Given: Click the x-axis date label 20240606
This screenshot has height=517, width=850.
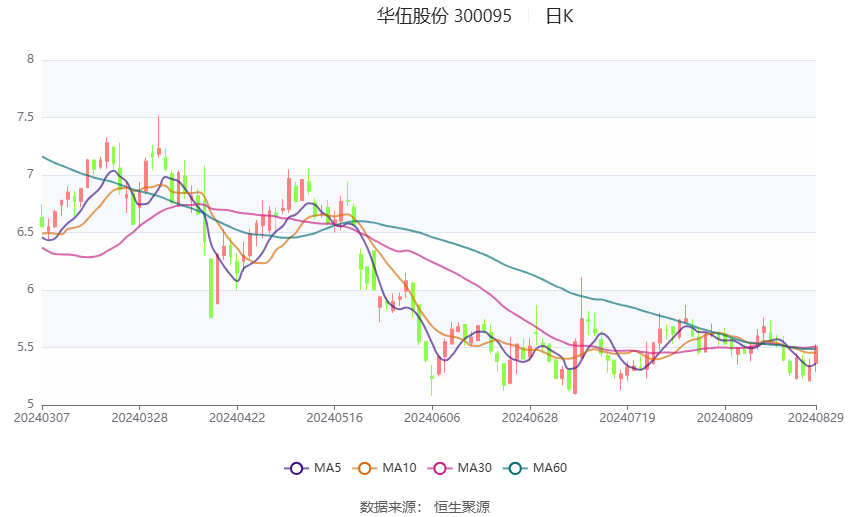Looking at the screenshot, I should click(432, 418).
